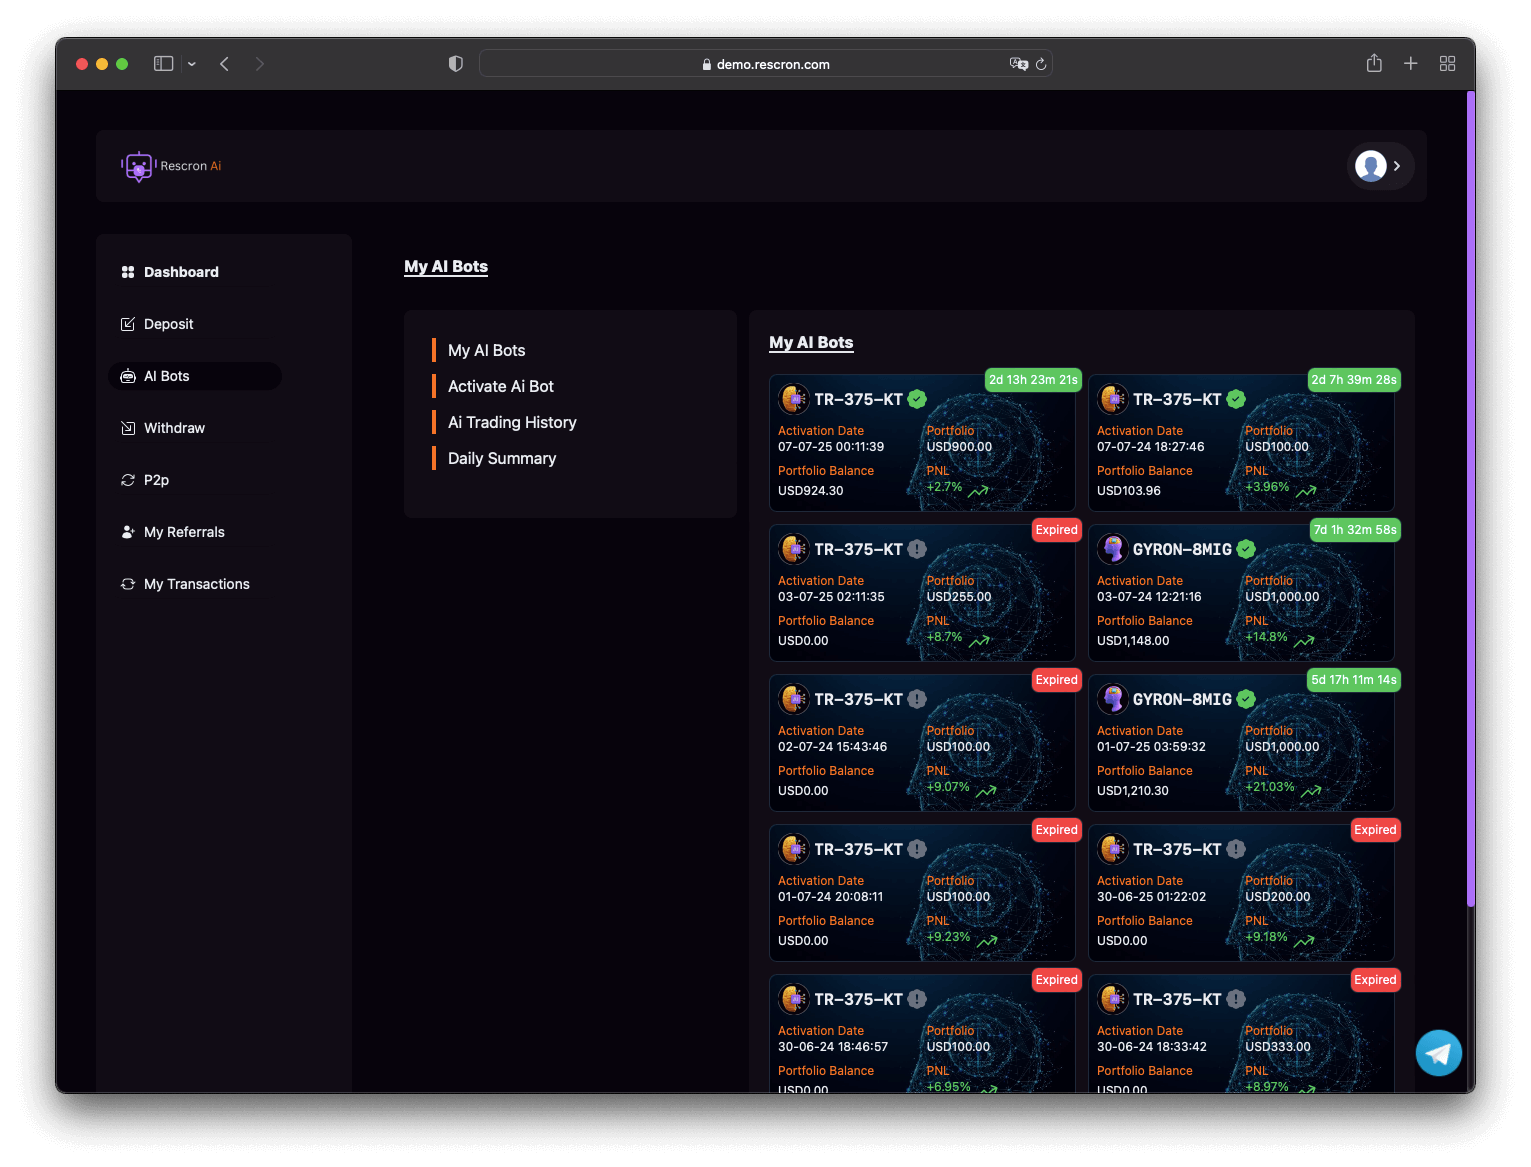Open Dashboard from the sidebar

click(x=181, y=272)
